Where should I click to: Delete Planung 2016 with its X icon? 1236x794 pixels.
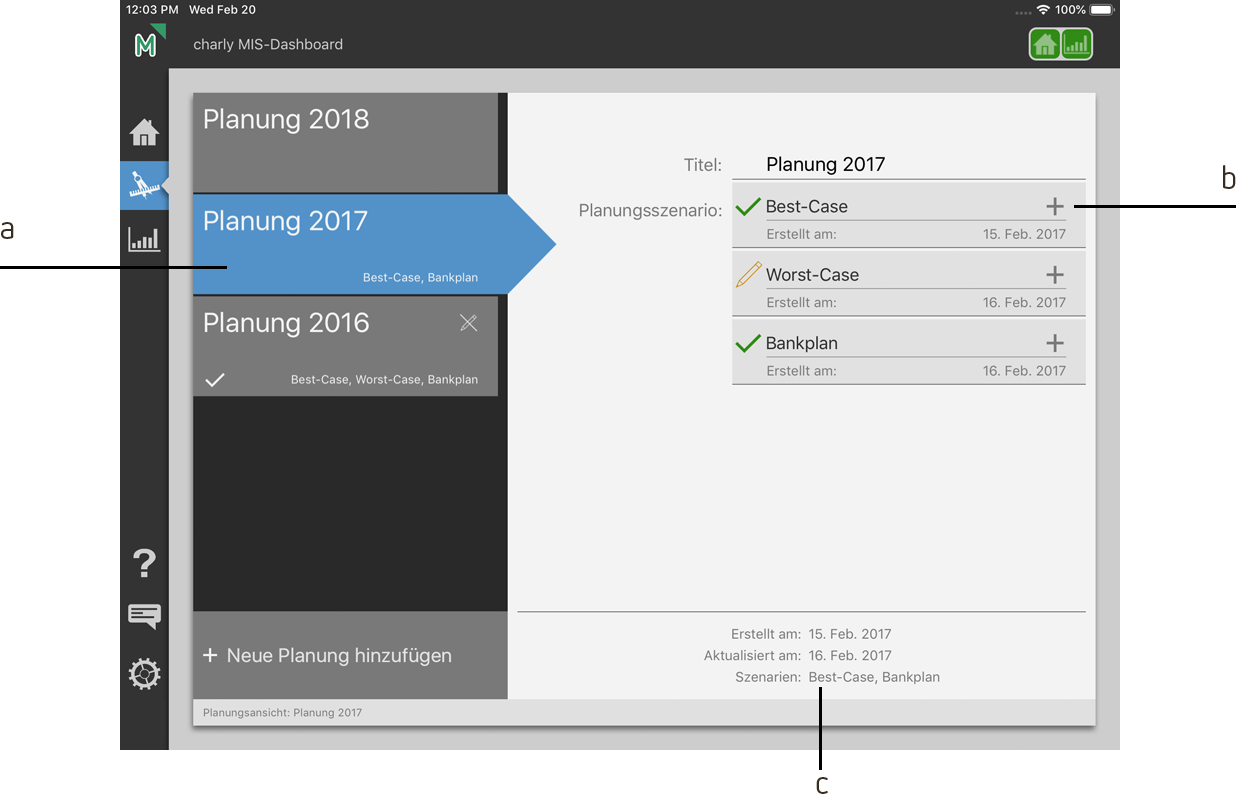point(468,322)
